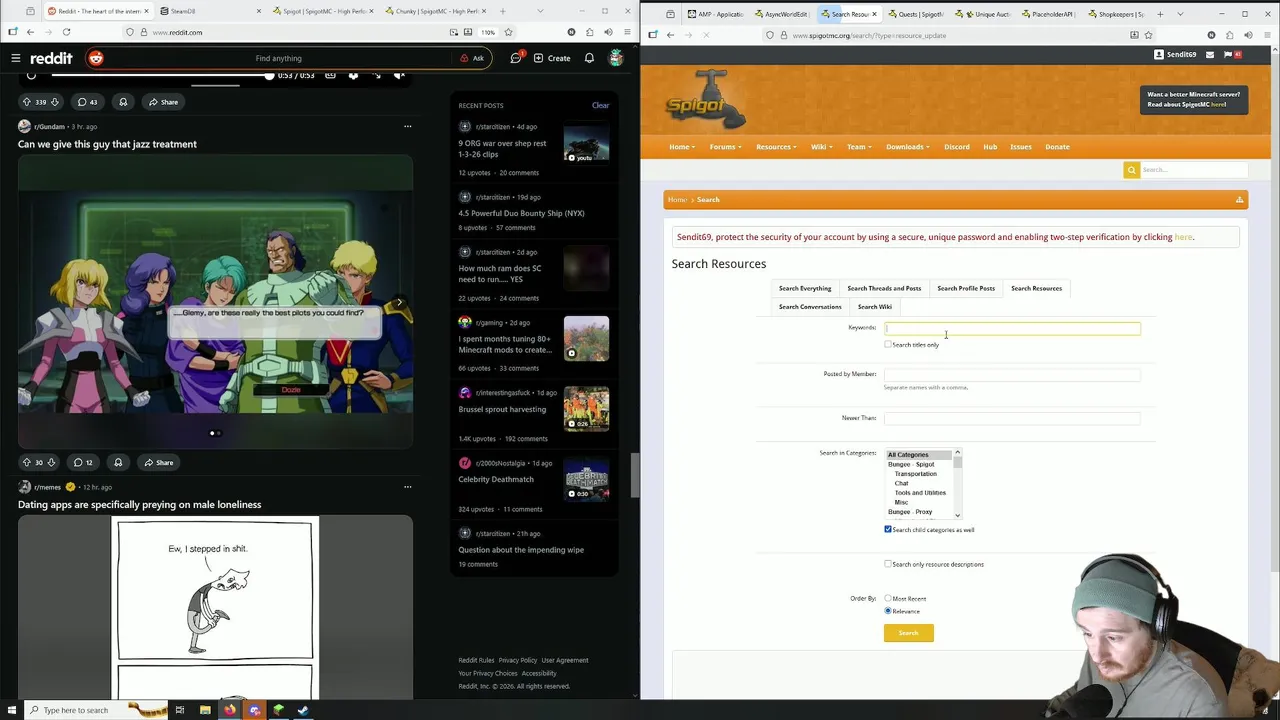Focus the Posted by Member field
This screenshot has height=720, width=1280.
[1012, 374]
